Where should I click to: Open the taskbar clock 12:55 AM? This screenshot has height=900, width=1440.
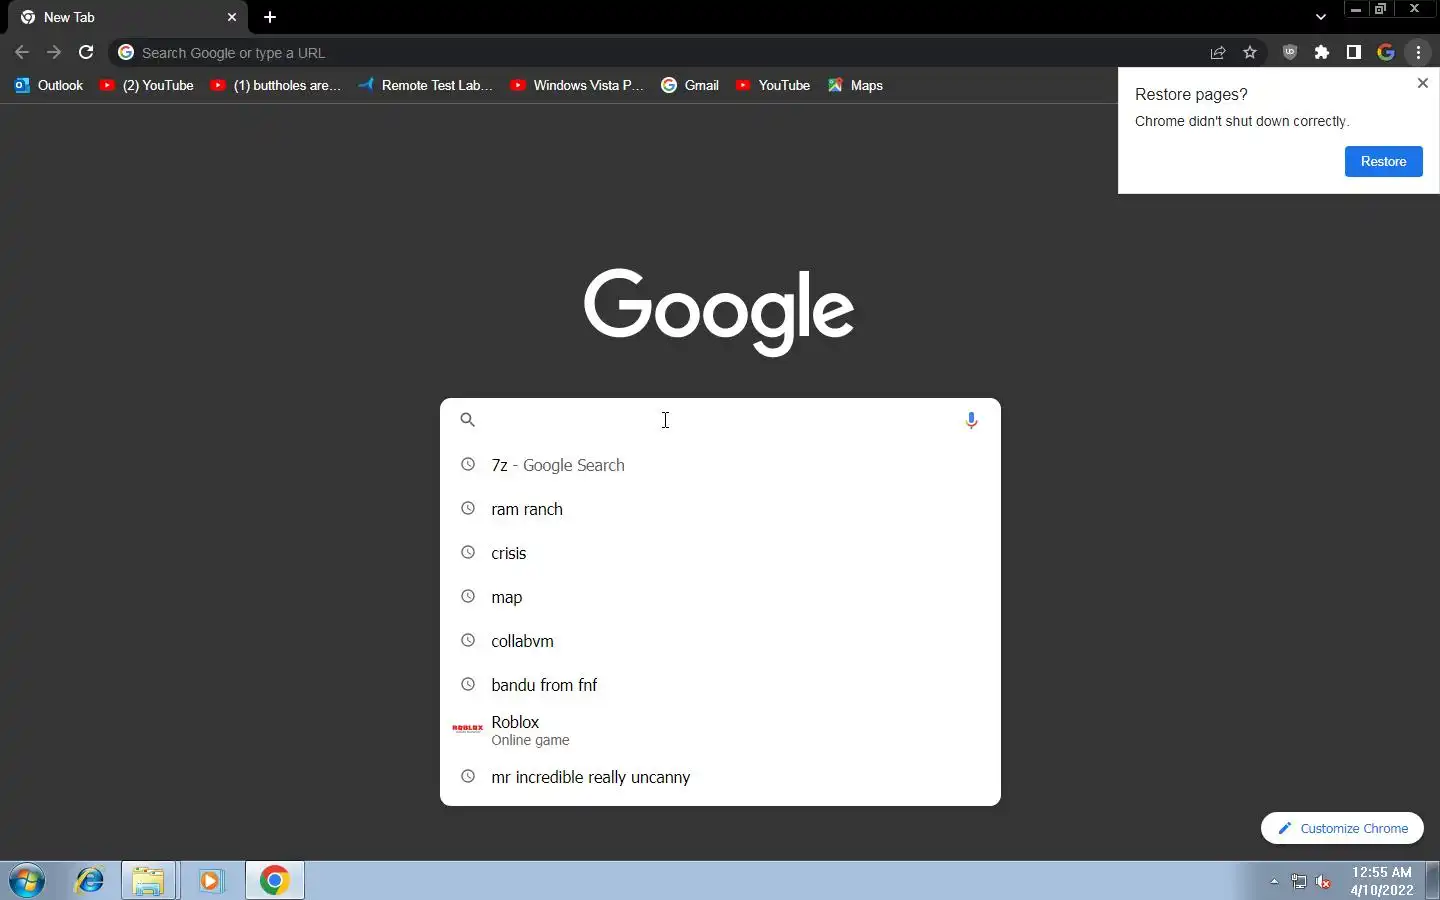[x=1381, y=881]
